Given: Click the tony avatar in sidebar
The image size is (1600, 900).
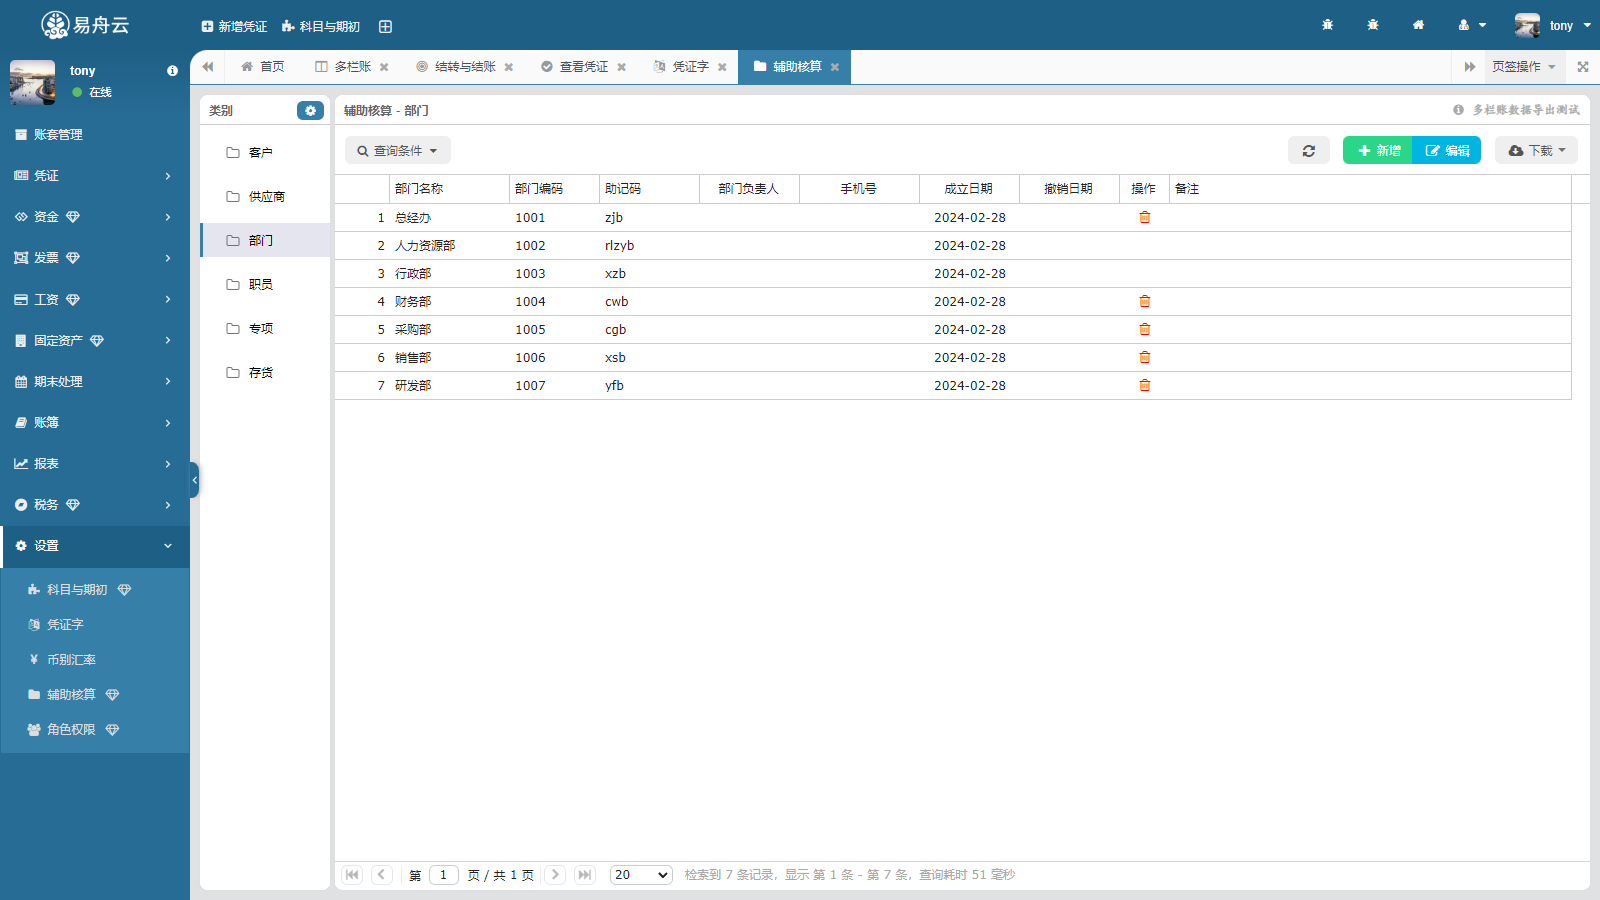Looking at the screenshot, I should click(x=32, y=82).
